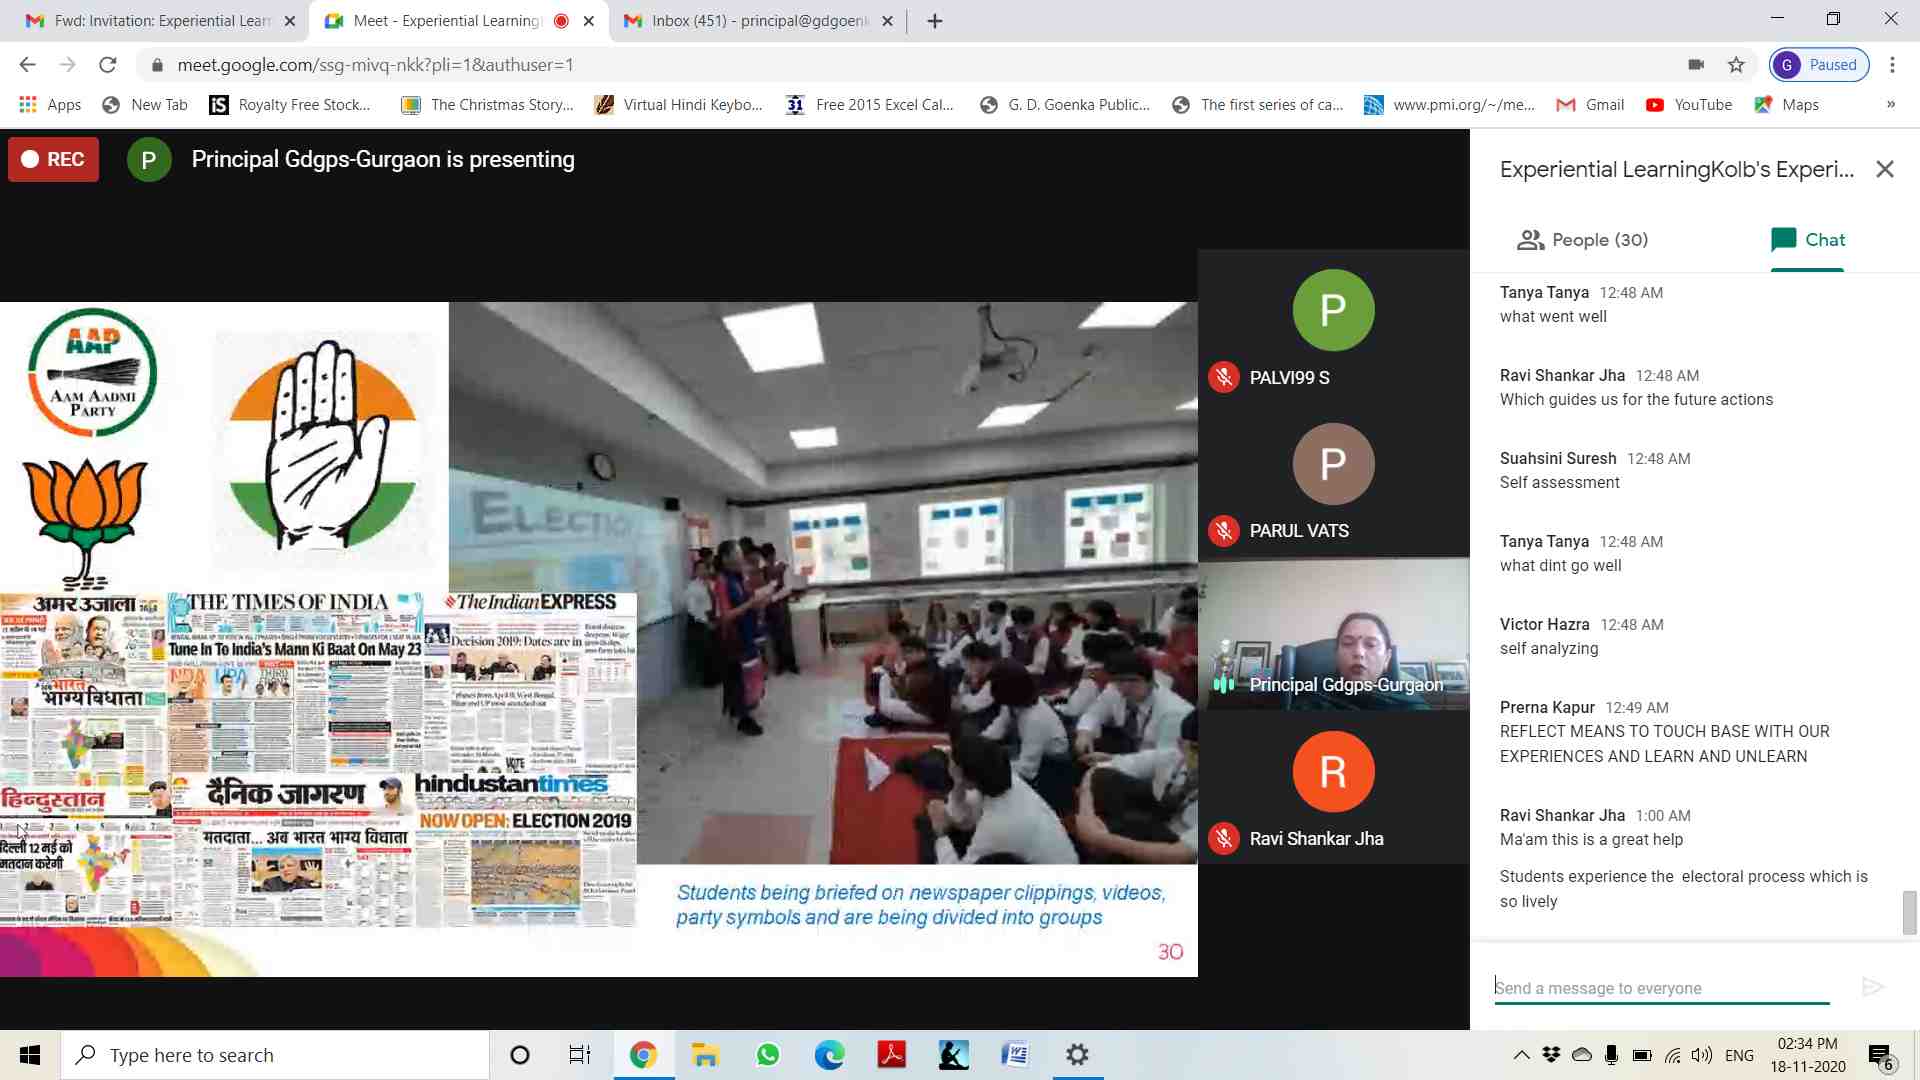The height and width of the screenshot is (1080, 1920).
Task: Click the send message arrow icon
Action: [x=1873, y=988]
